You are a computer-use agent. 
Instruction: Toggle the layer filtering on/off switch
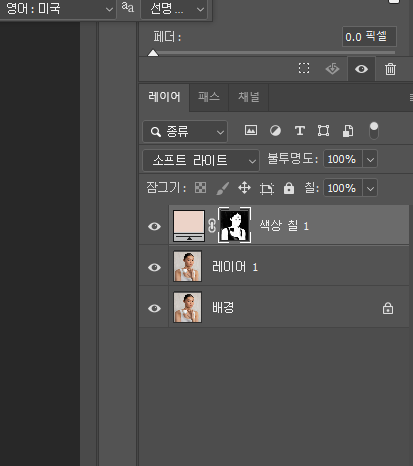click(x=374, y=130)
